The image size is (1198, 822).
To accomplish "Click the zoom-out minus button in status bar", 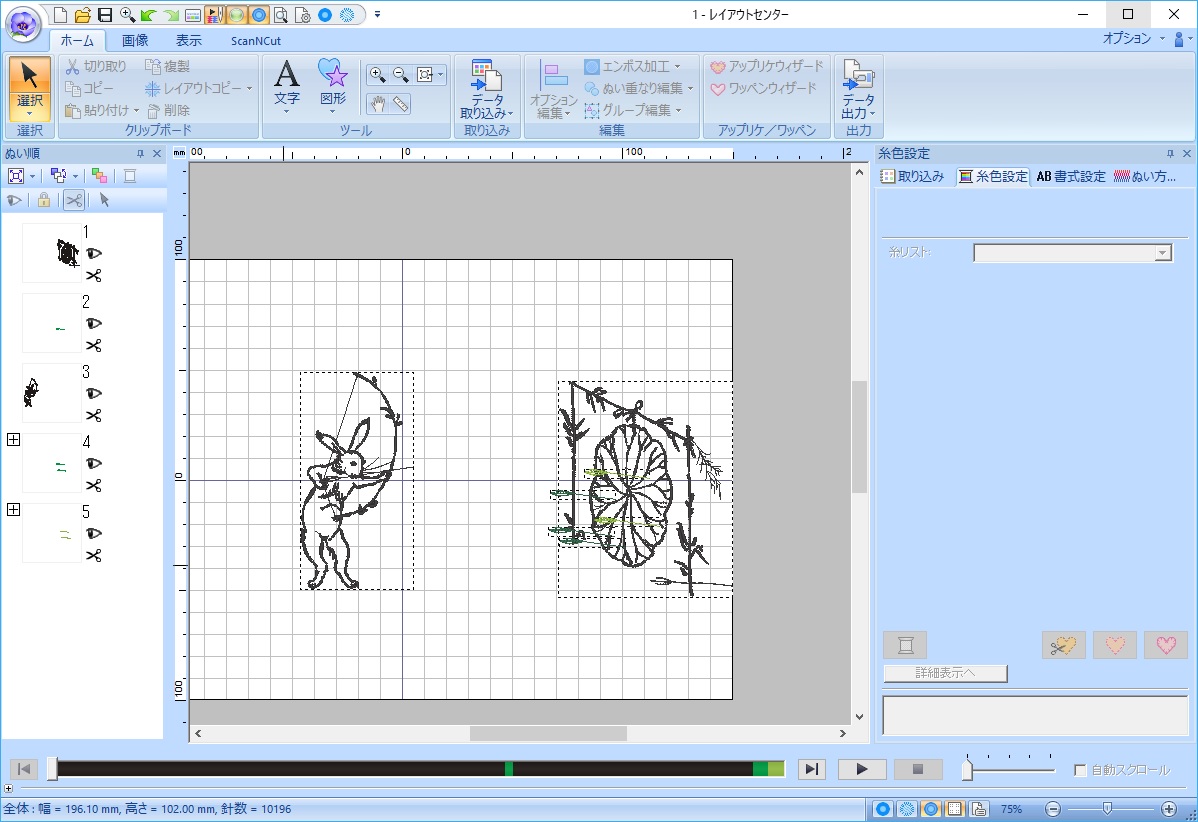I will click(x=1053, y=809).
